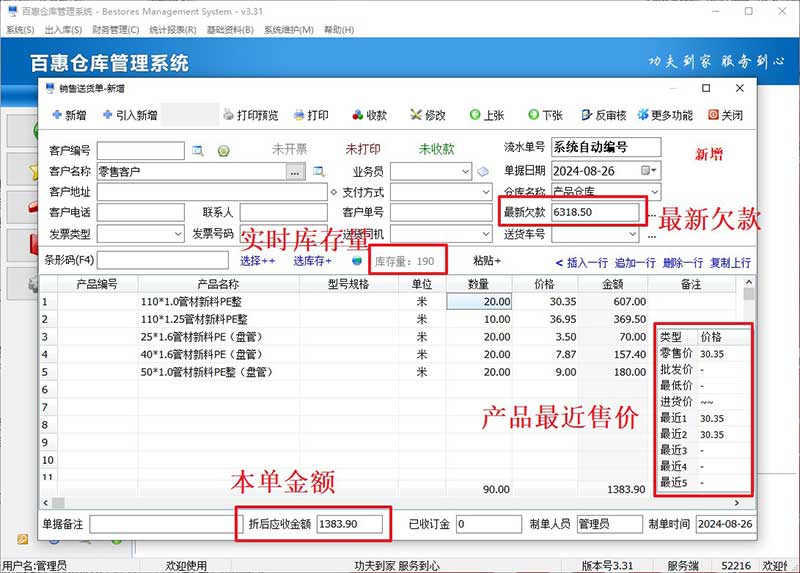Screen dimensions: 800x573
Task: Click the 粘贴+ button
Action: pos(487,261)
